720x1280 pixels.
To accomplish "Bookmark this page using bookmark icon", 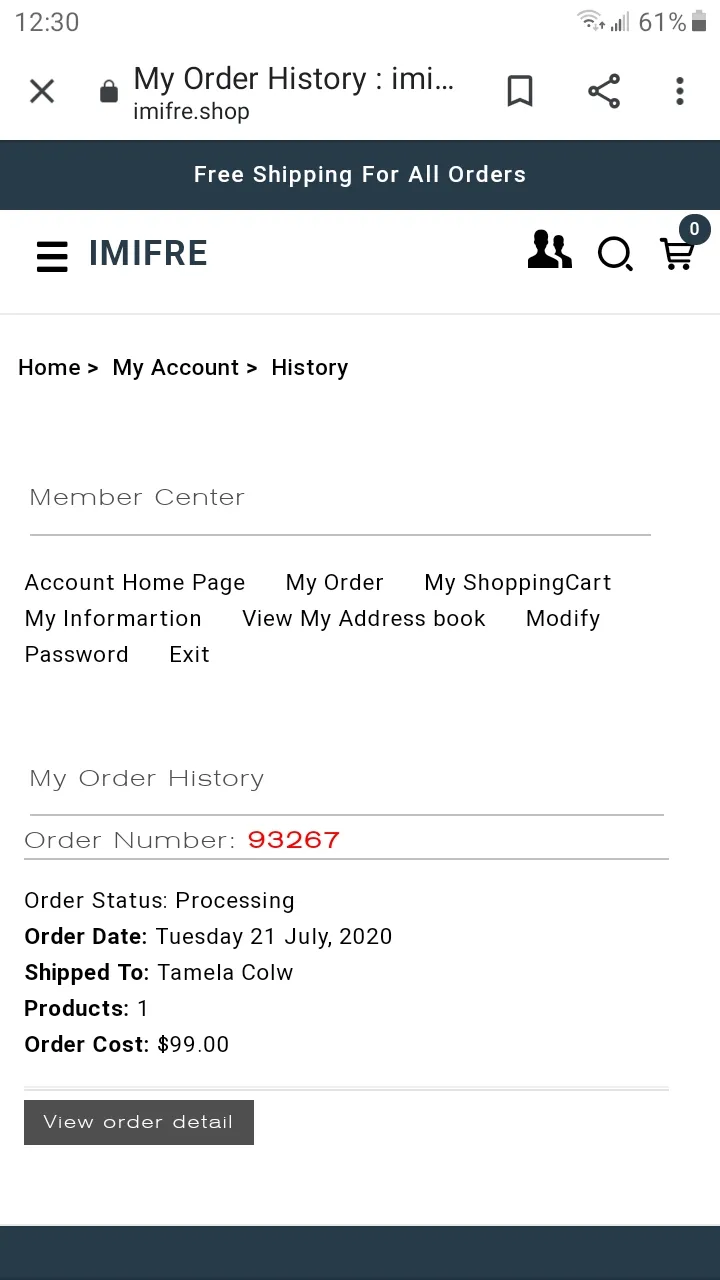I will [x=520, y=92].
